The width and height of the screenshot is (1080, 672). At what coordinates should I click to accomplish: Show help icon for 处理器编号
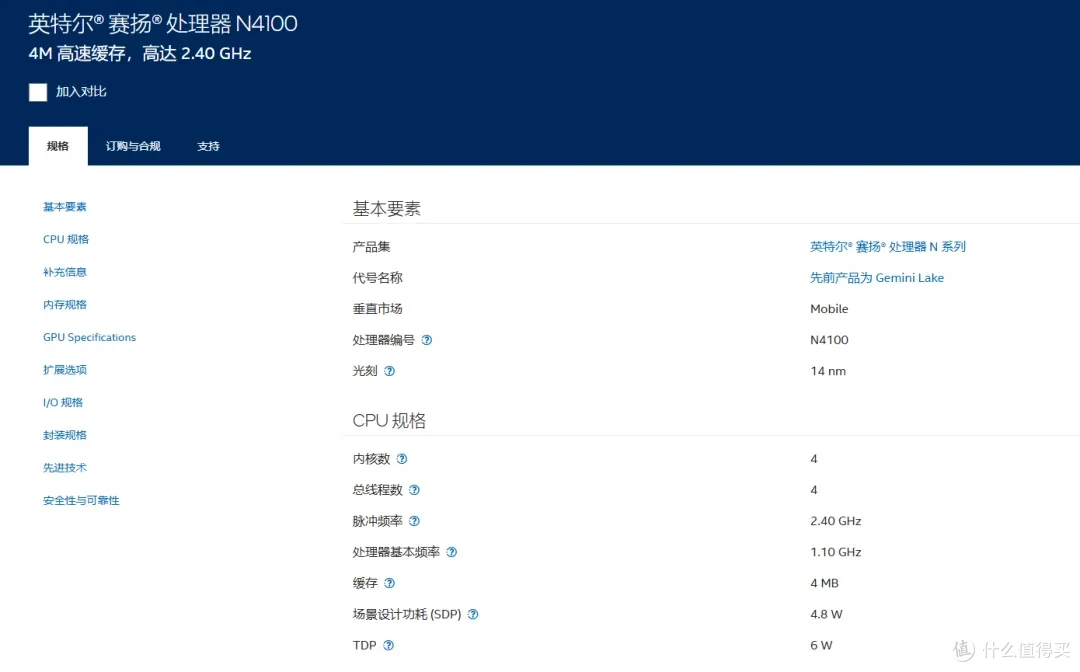(426, 340)
